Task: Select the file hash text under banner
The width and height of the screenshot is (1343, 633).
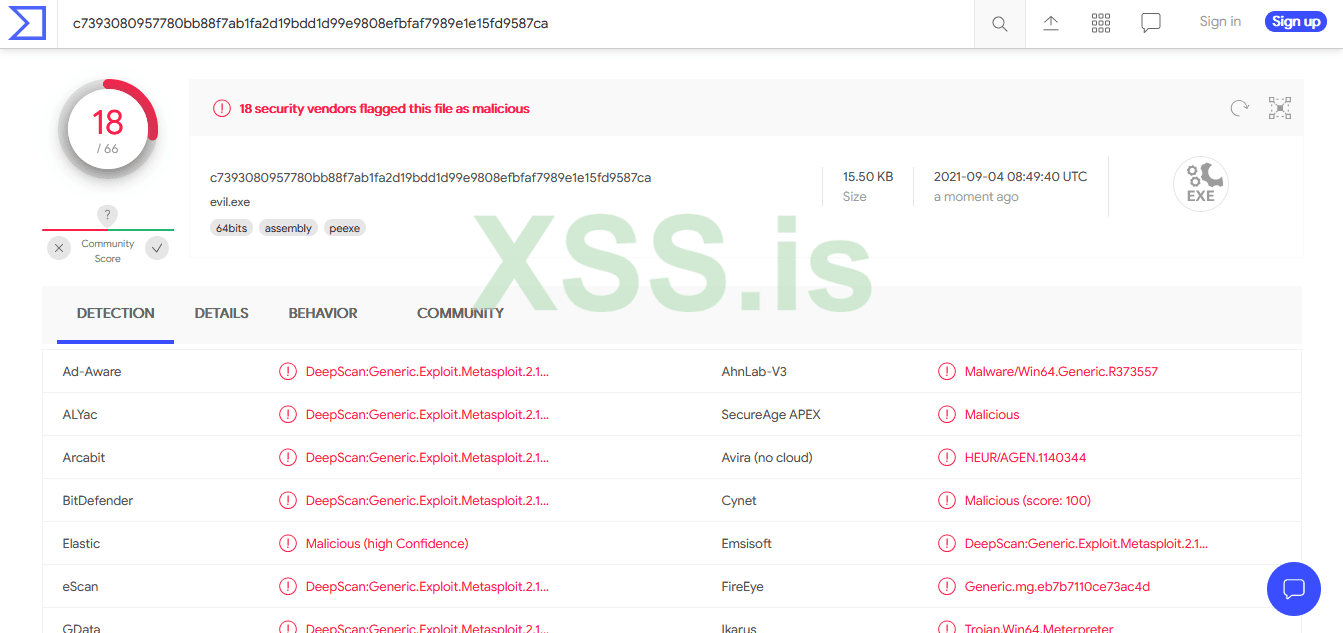Action: pos(430,178)
